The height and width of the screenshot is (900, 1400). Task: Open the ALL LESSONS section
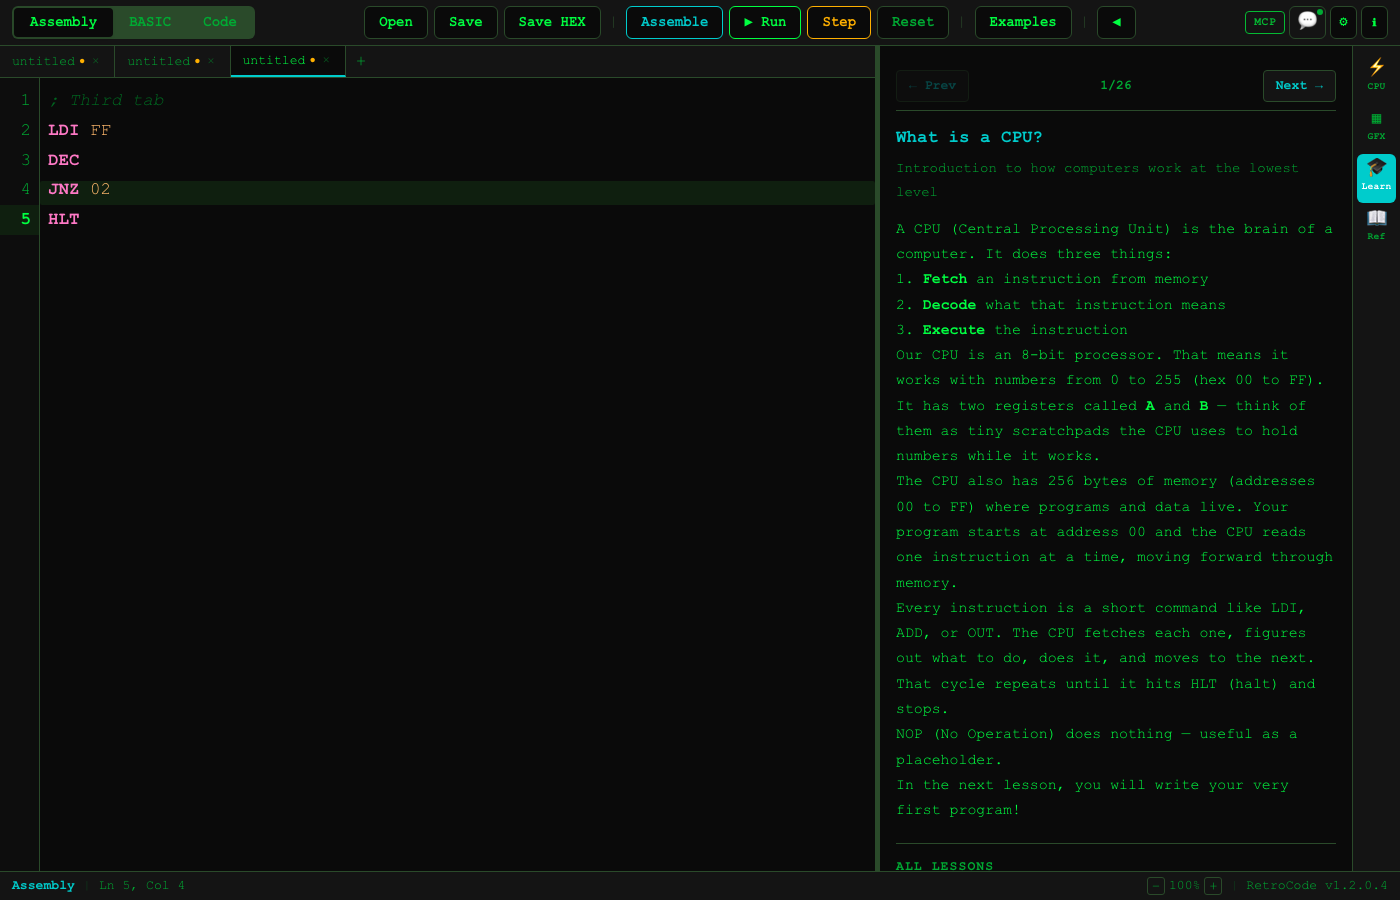coord(944,866)
